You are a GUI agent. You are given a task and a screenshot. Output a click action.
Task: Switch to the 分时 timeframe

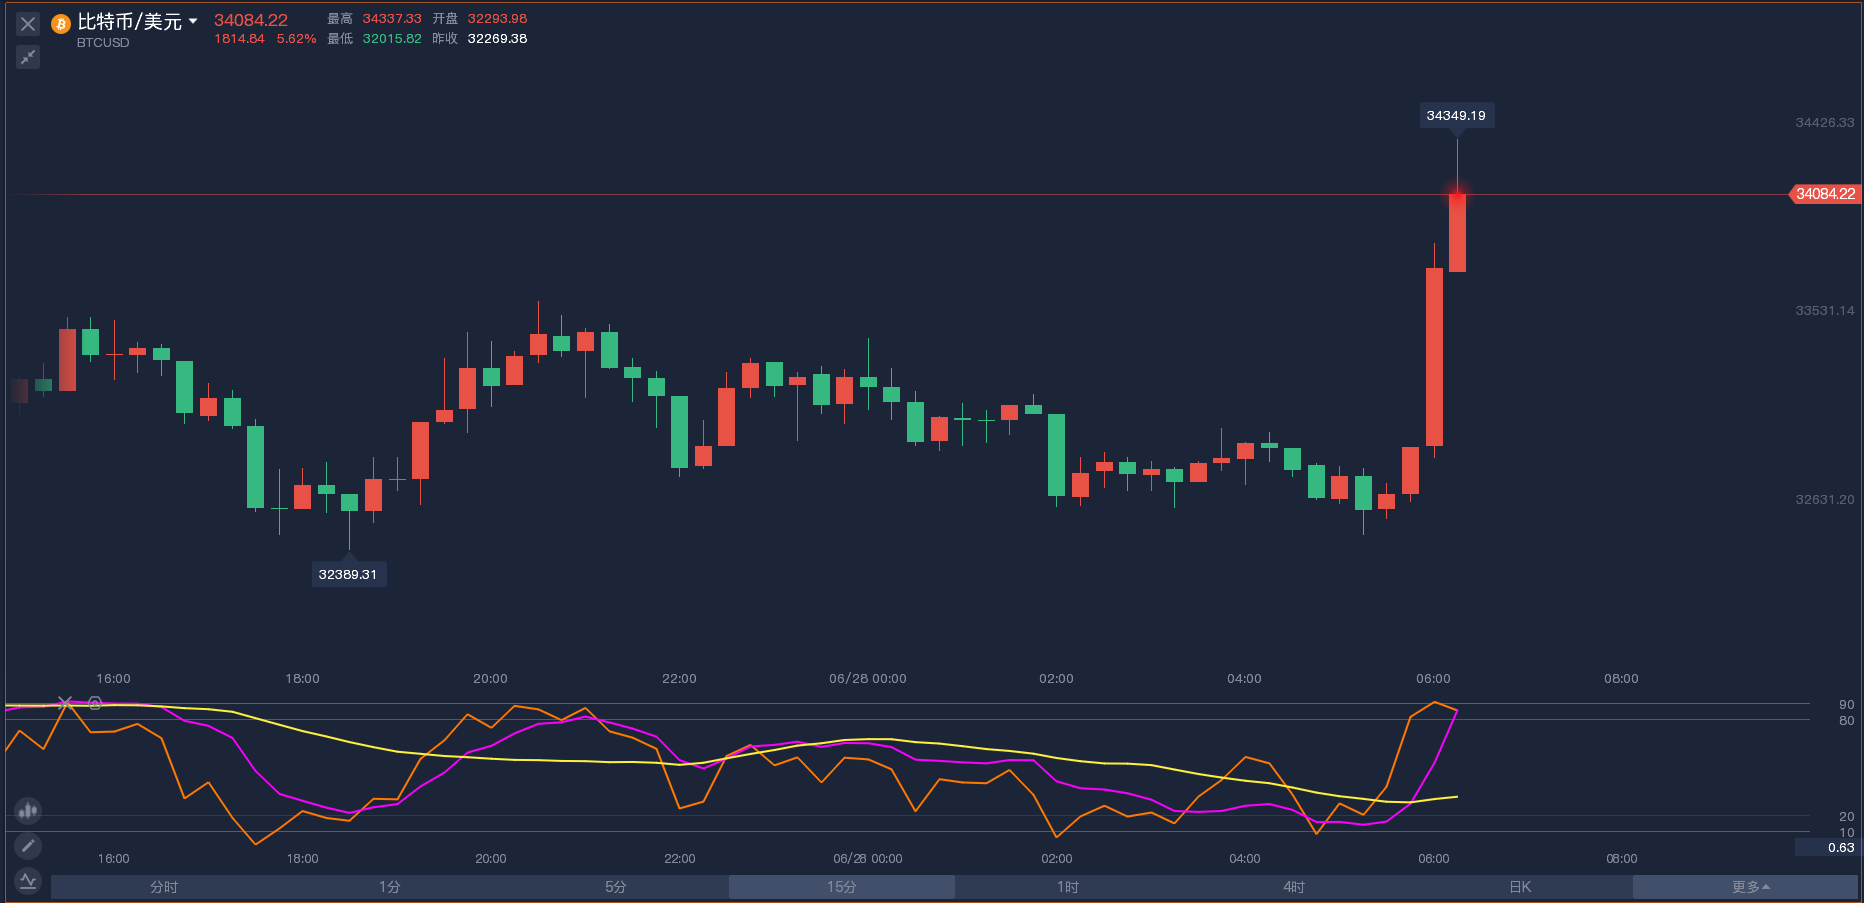pos(164,887)
